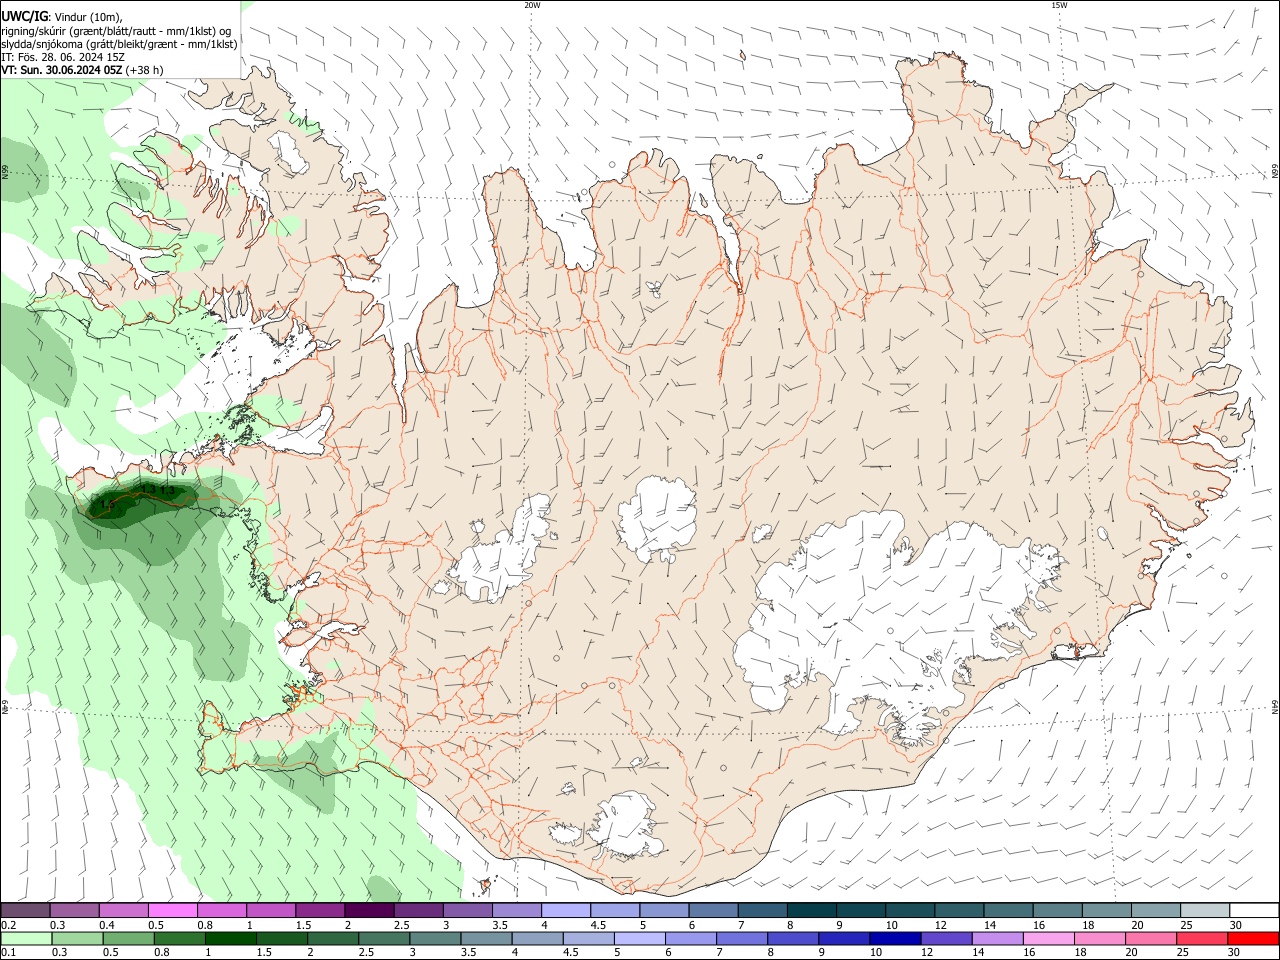Click the 0.2 label on the upper scale

pos(8,925)
